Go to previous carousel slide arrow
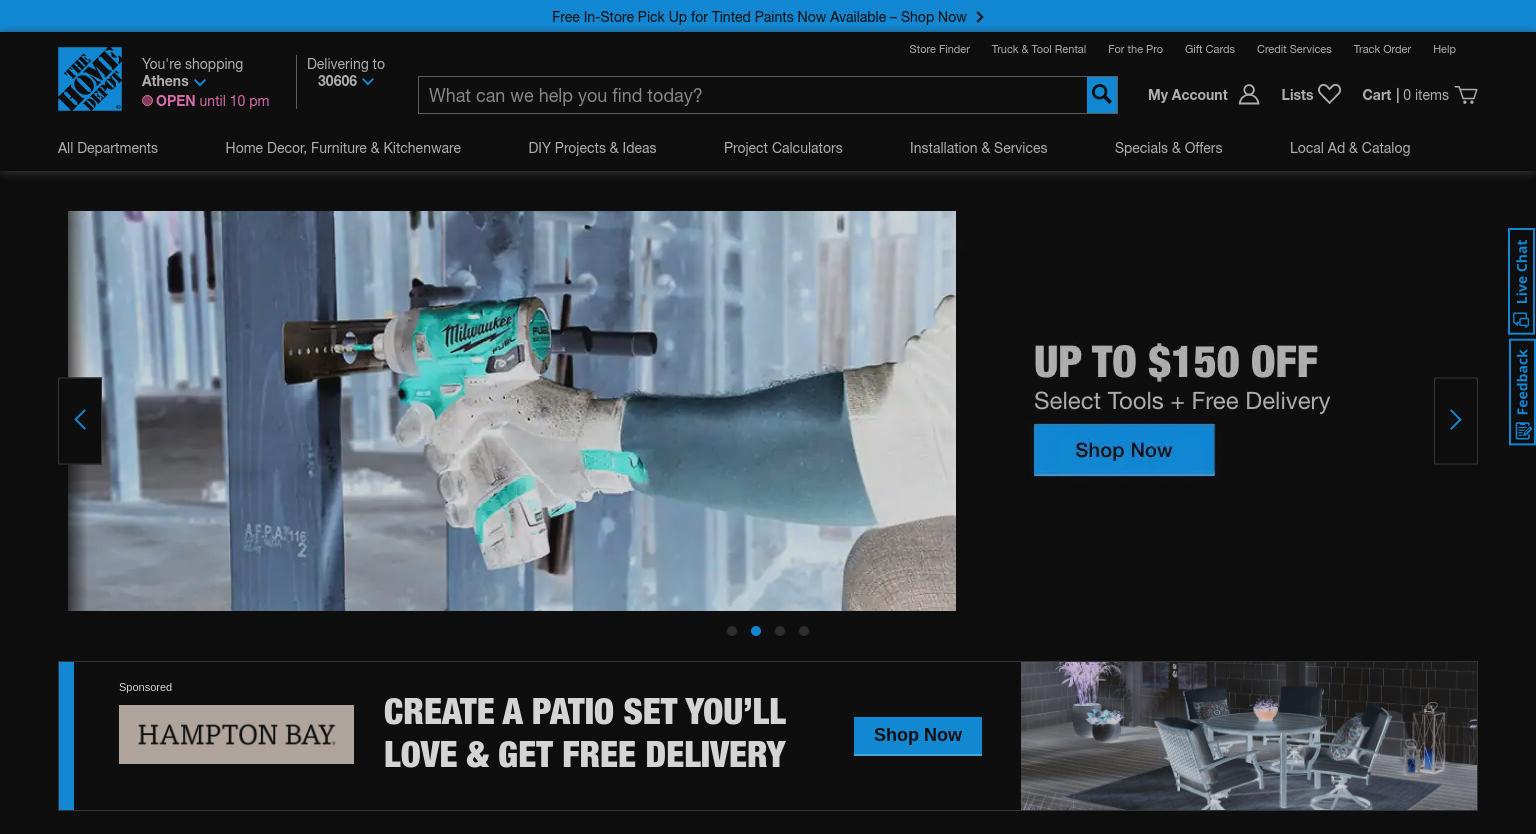This screenshot has width=1536, height=834. coord(80,420)
